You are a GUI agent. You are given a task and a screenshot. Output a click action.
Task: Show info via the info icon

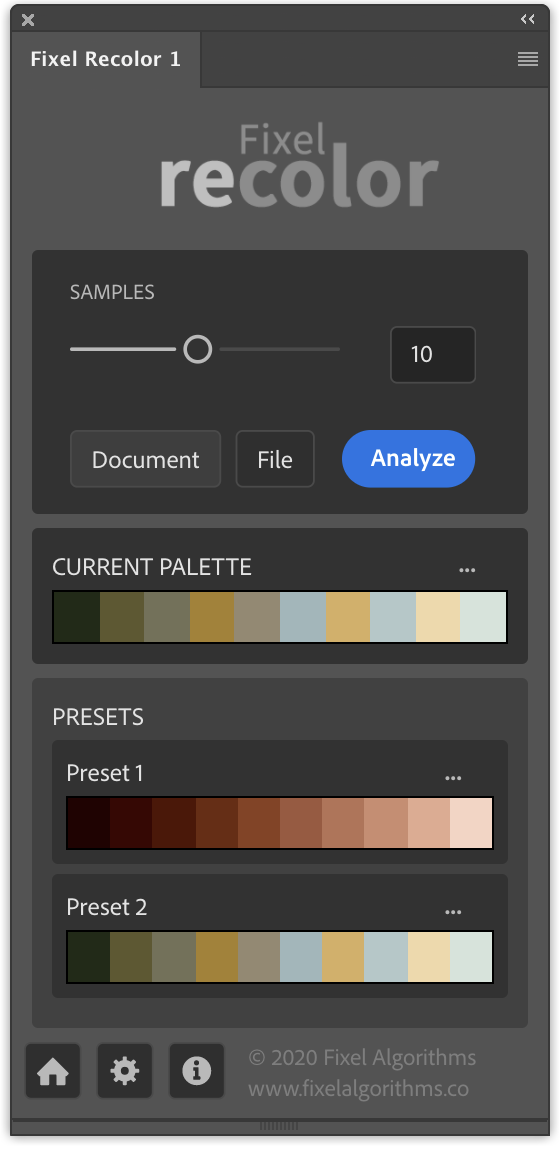(196, 1072)
